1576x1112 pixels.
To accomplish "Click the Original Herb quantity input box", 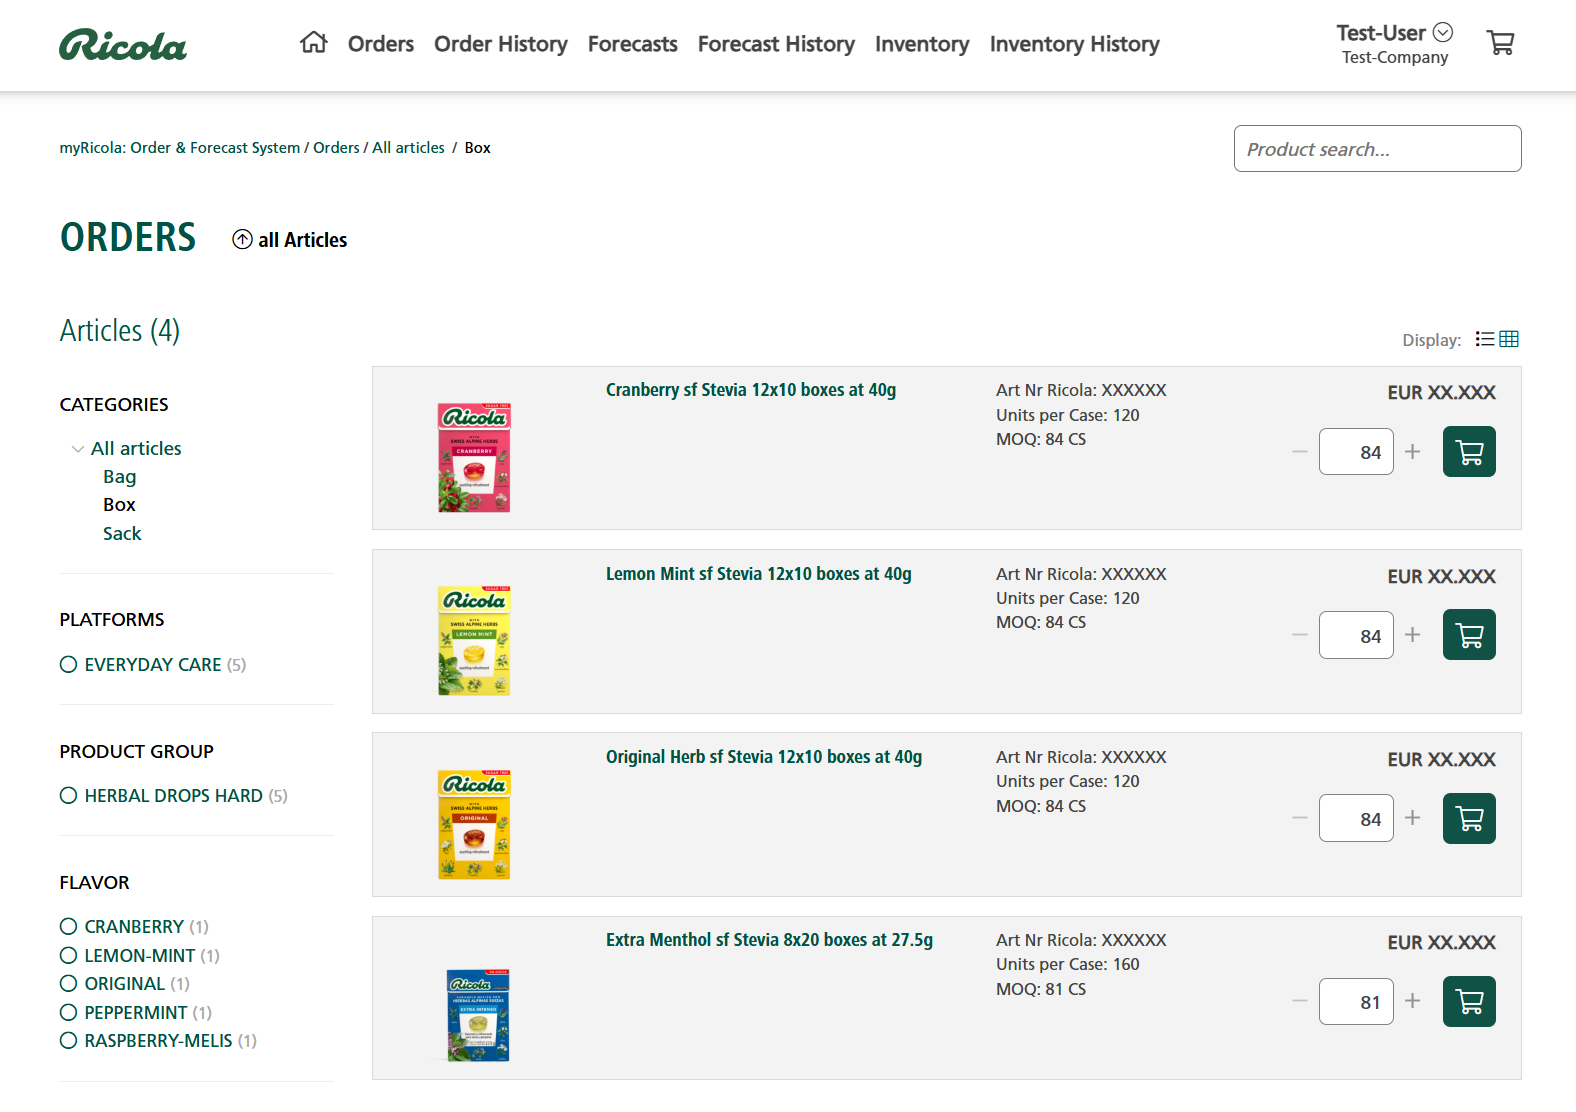I will 1356,818.
